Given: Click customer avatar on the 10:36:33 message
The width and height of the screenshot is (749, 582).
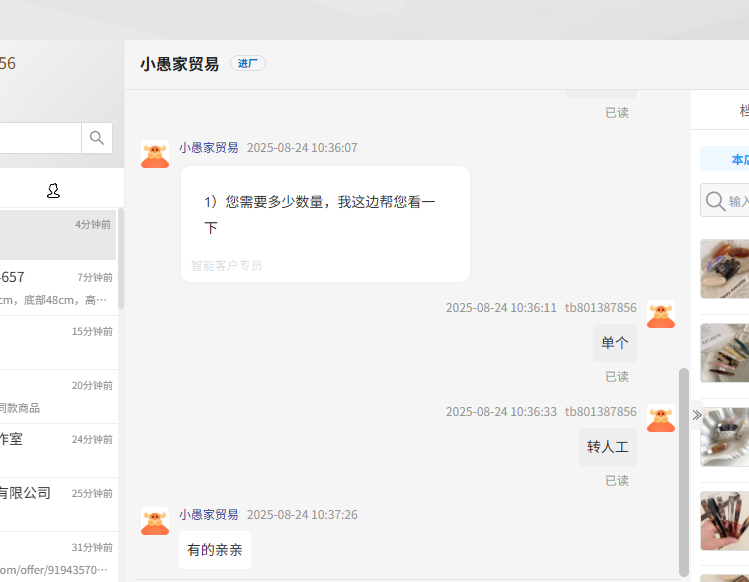Looking at the screenshot, I should pyautogui.click(x=660, y=418).
